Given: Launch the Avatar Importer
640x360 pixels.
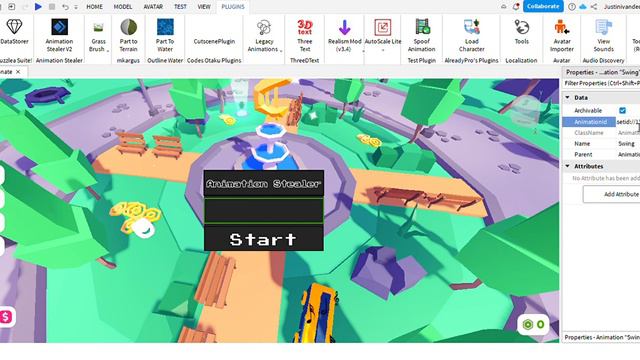Looking at the screenshot, I should 562,35.
